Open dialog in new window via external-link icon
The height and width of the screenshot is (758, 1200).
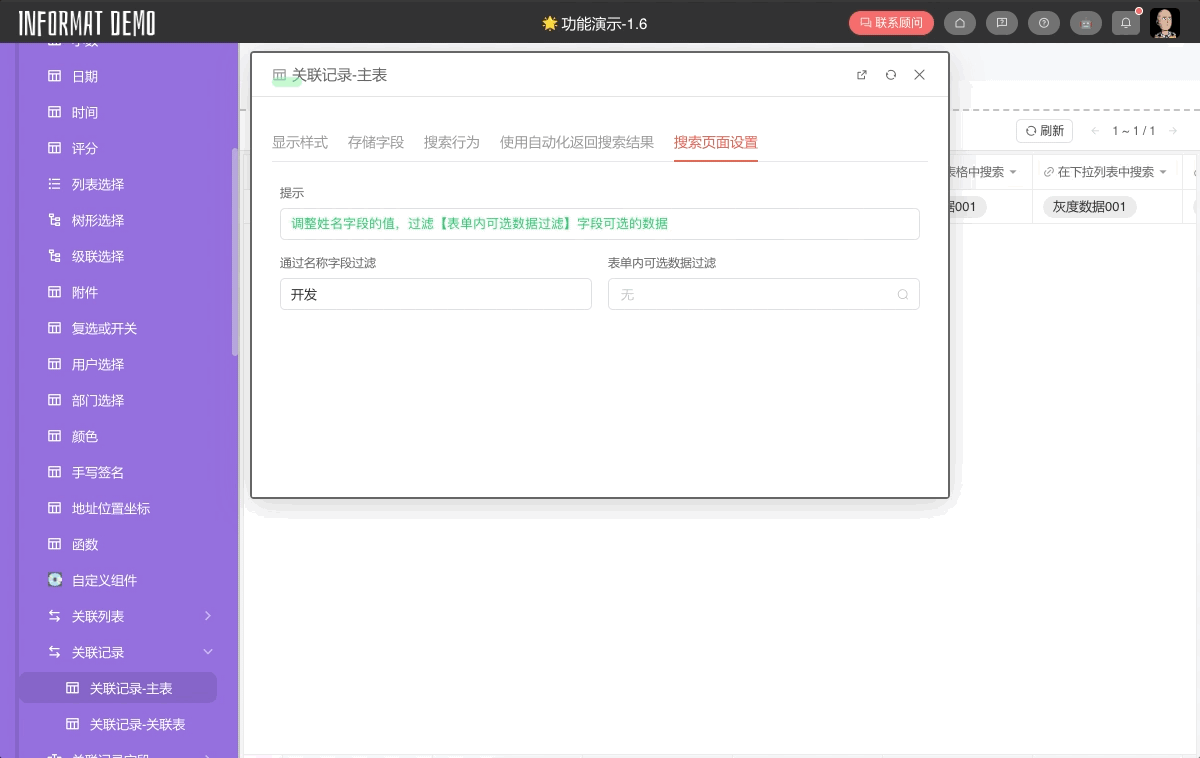pyautogui.click(x=861, y=74)
